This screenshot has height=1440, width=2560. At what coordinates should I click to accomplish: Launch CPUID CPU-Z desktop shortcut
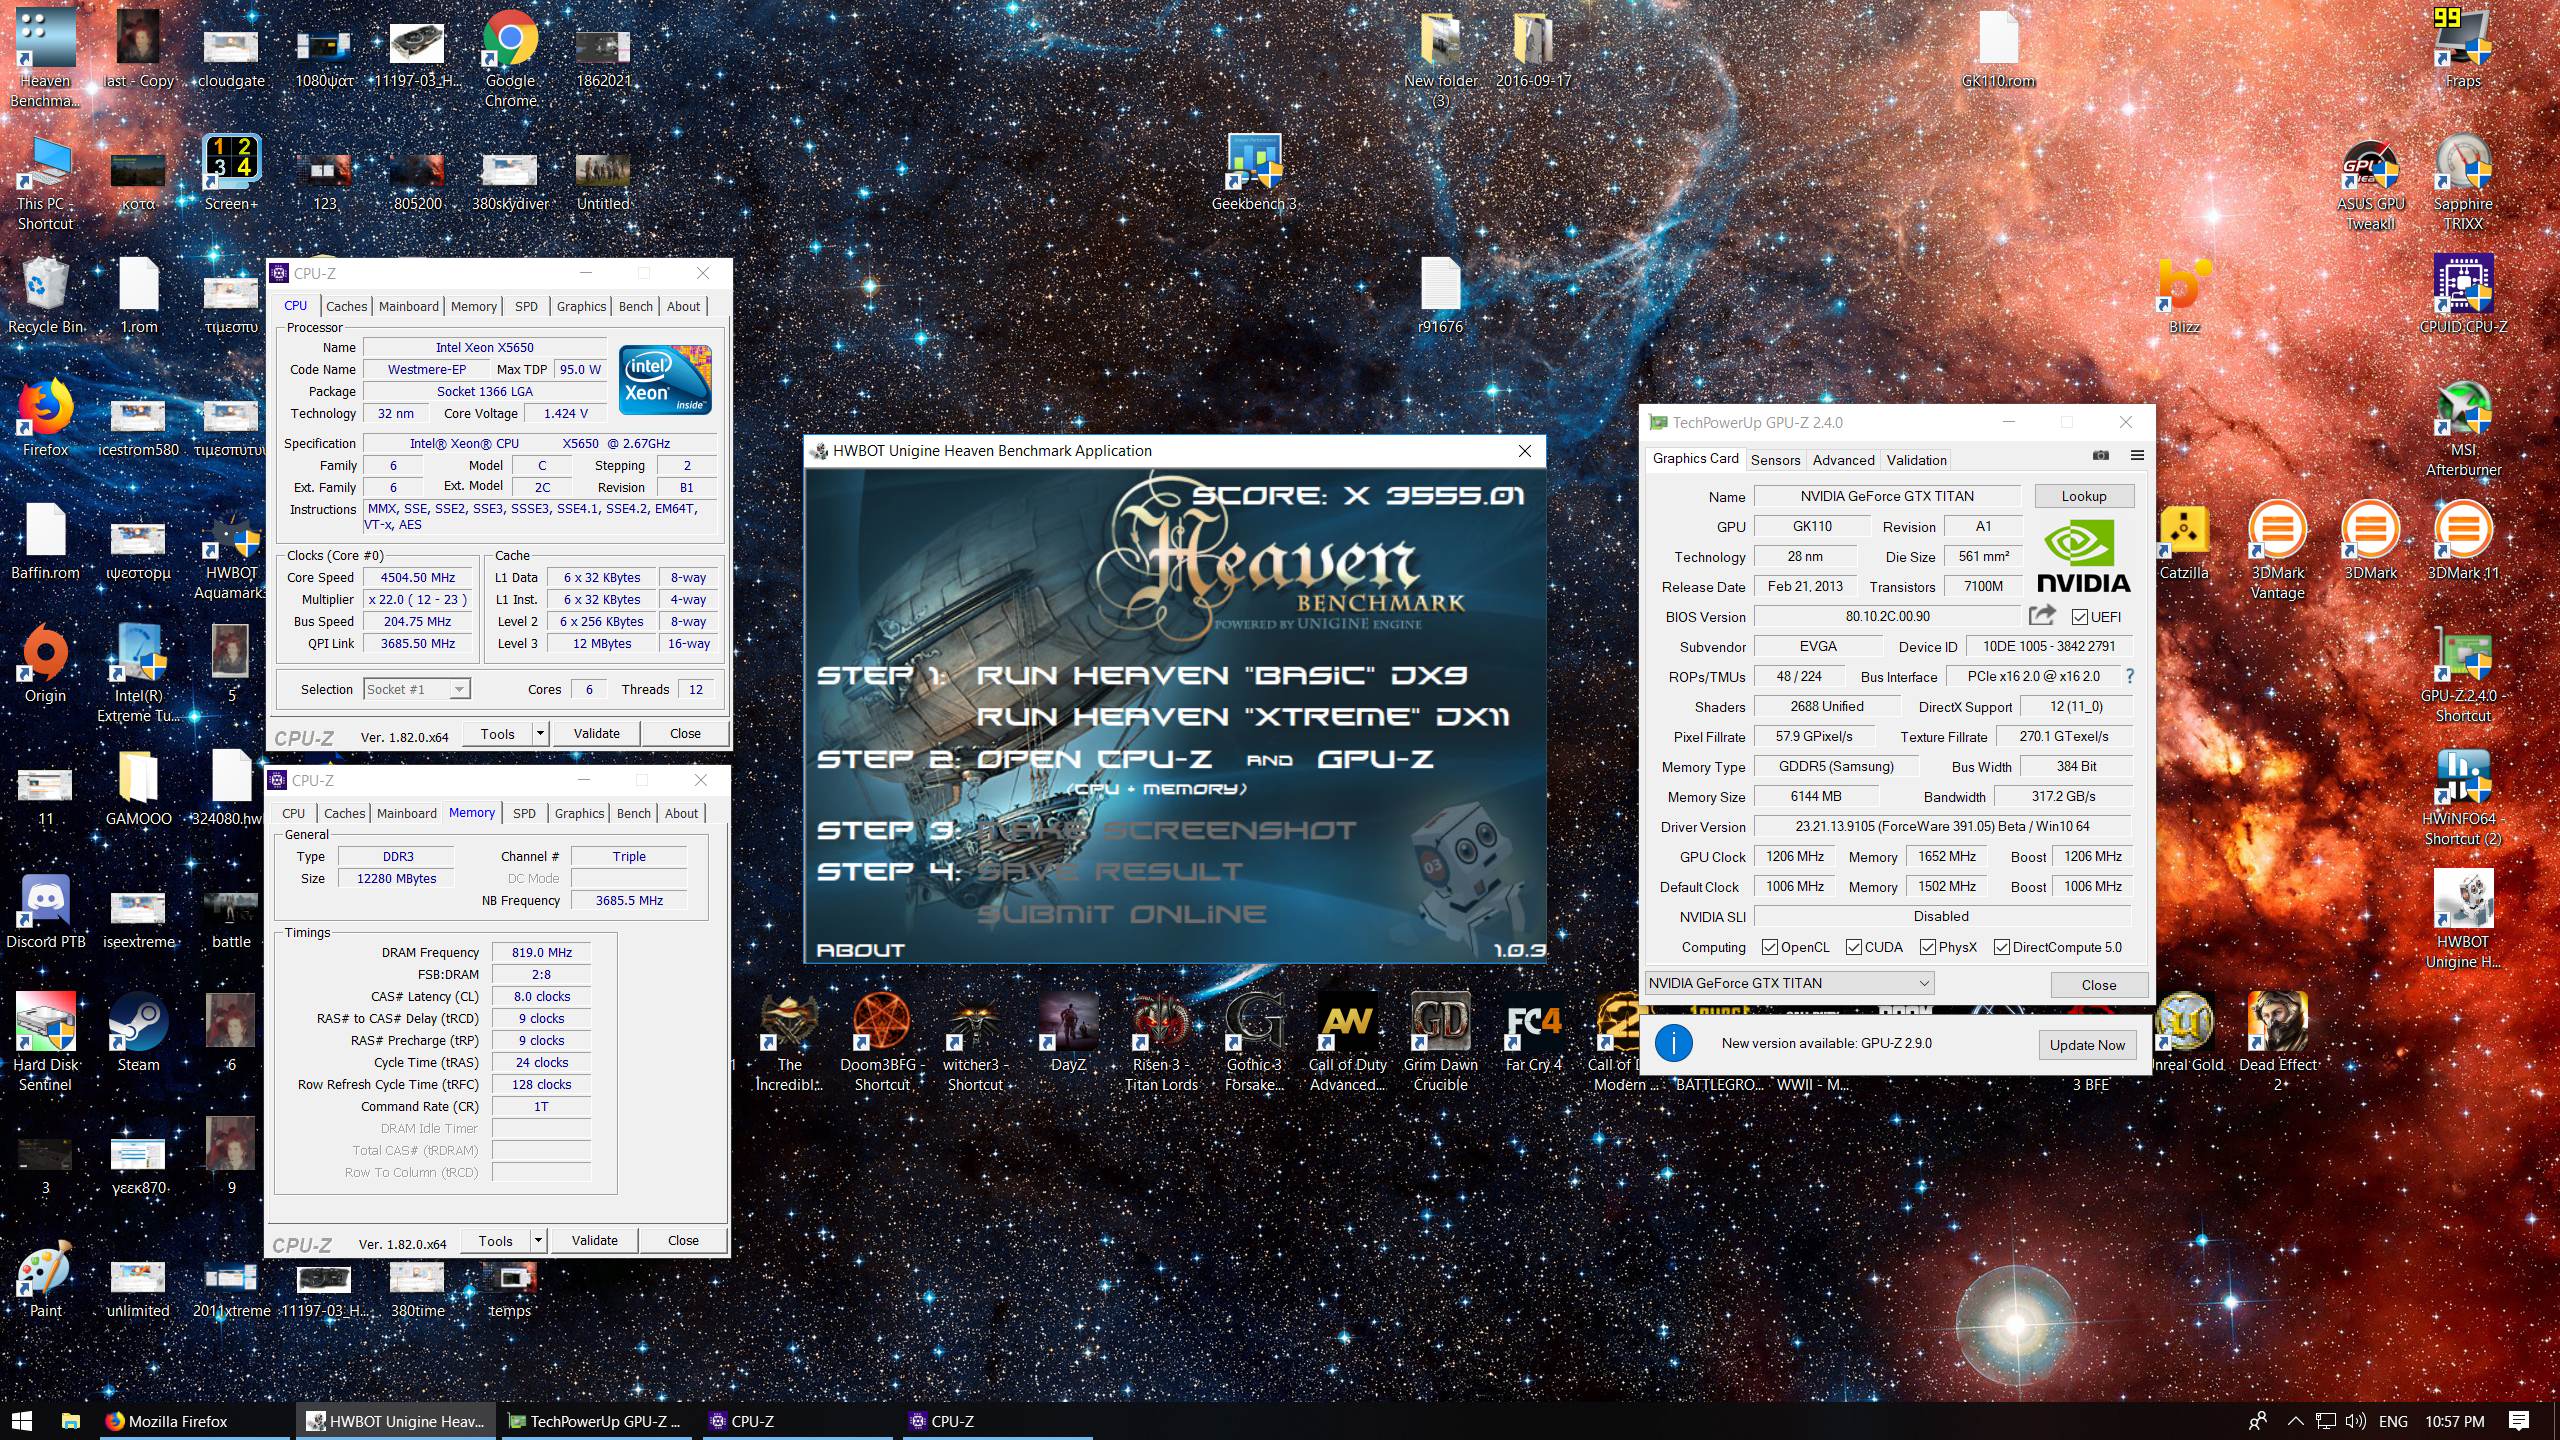[x=2463, y=295]
